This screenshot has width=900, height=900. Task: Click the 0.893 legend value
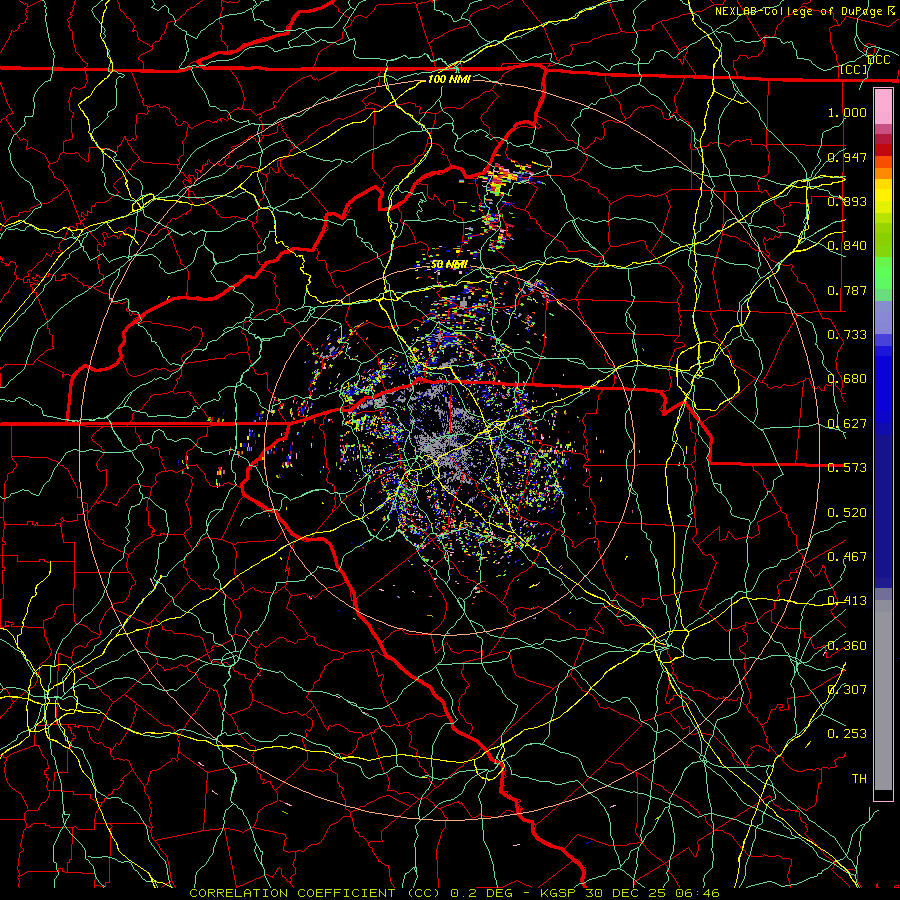[847, 201]
